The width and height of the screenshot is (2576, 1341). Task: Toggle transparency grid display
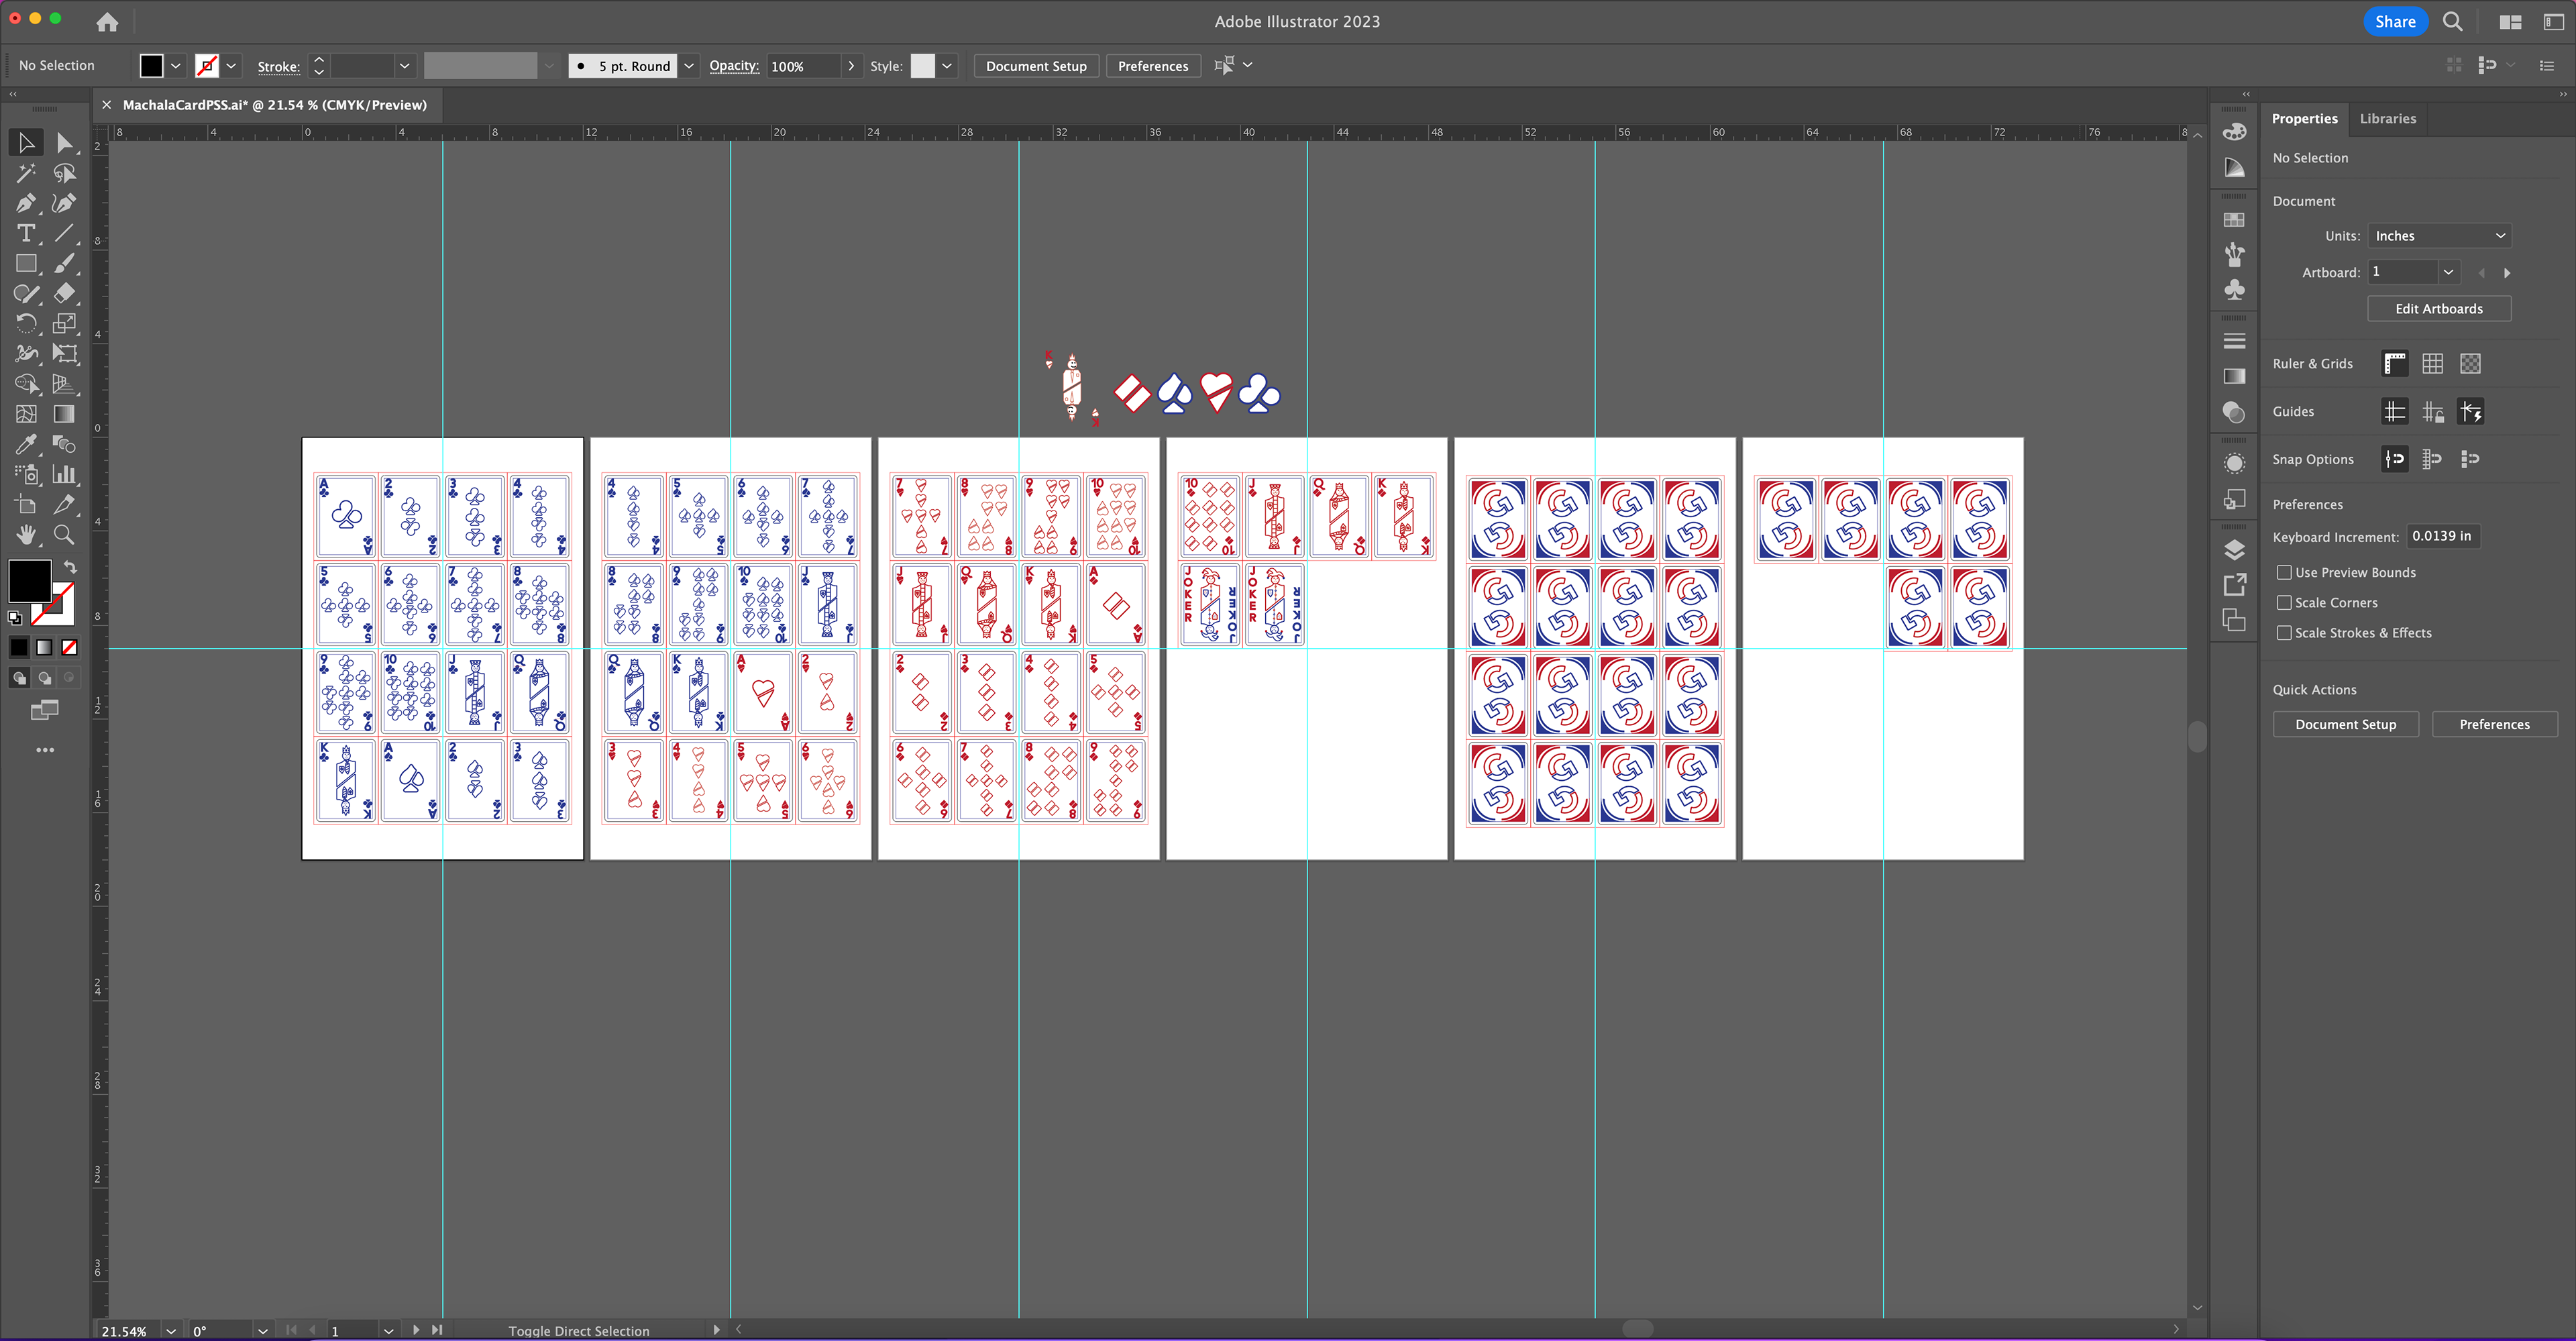tap(2470, 363)
